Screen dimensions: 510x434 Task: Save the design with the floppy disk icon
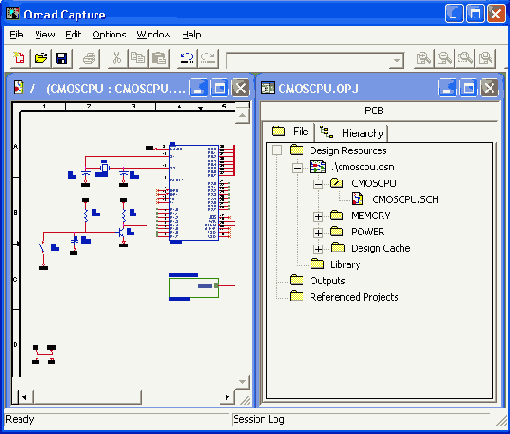coord(62,58)
